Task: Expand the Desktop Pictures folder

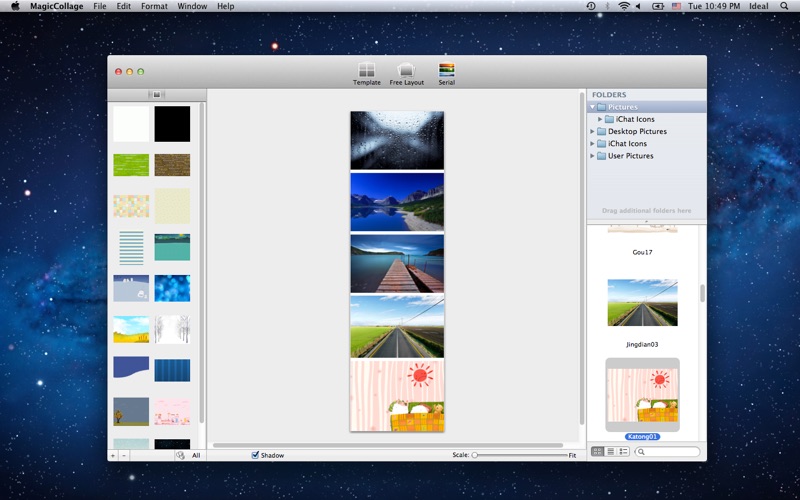Action: tap(592, 131)
